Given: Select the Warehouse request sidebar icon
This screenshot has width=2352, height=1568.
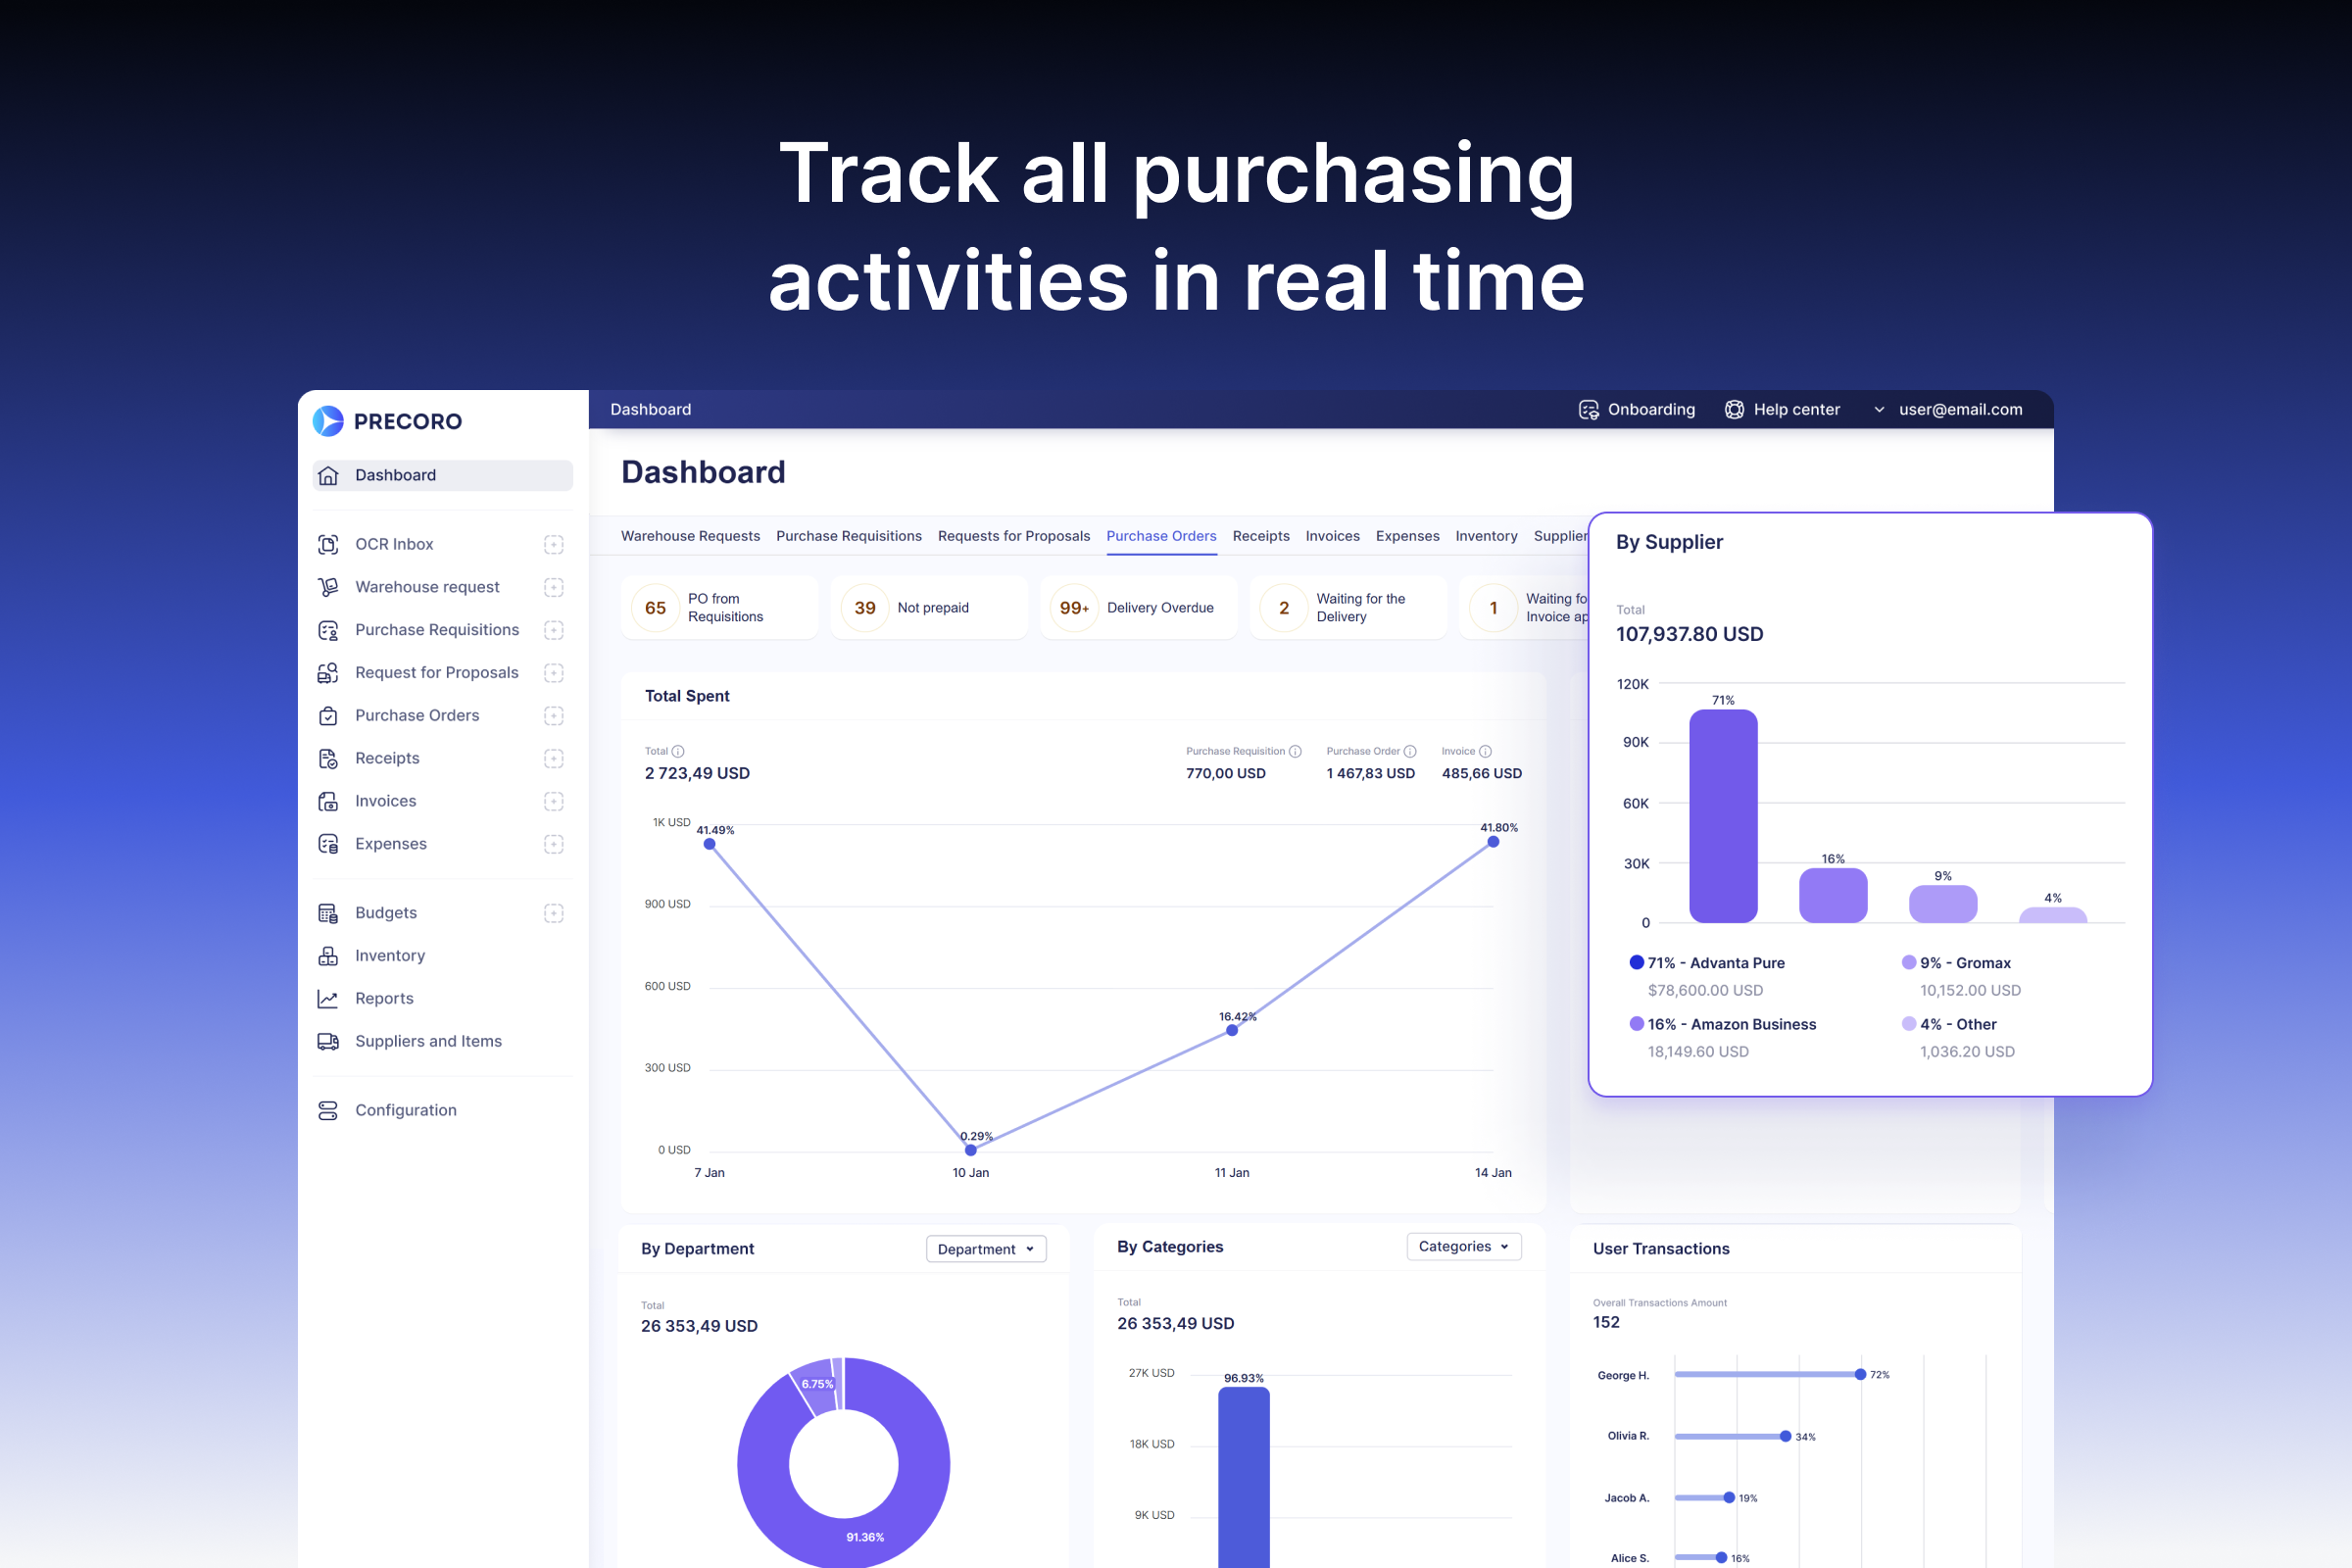Looking at the screenshot, I should click(328, 587).
